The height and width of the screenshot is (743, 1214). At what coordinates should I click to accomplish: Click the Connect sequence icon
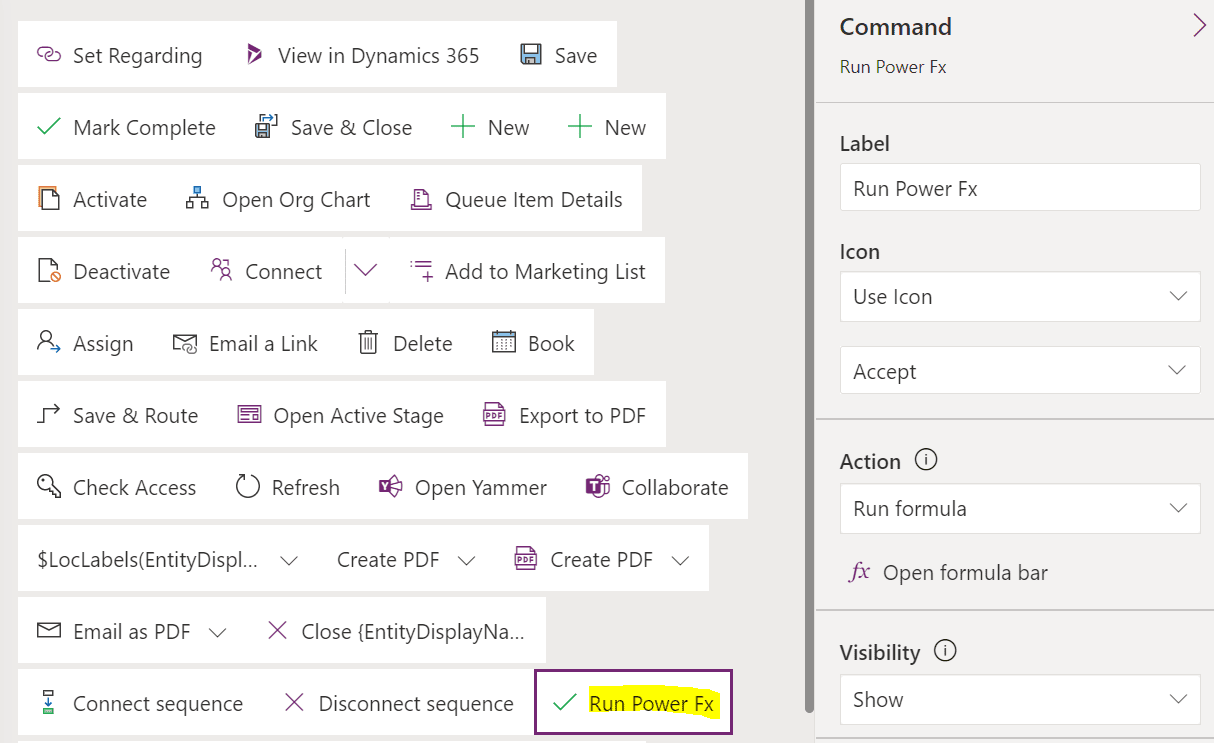(x=49, y=703)
